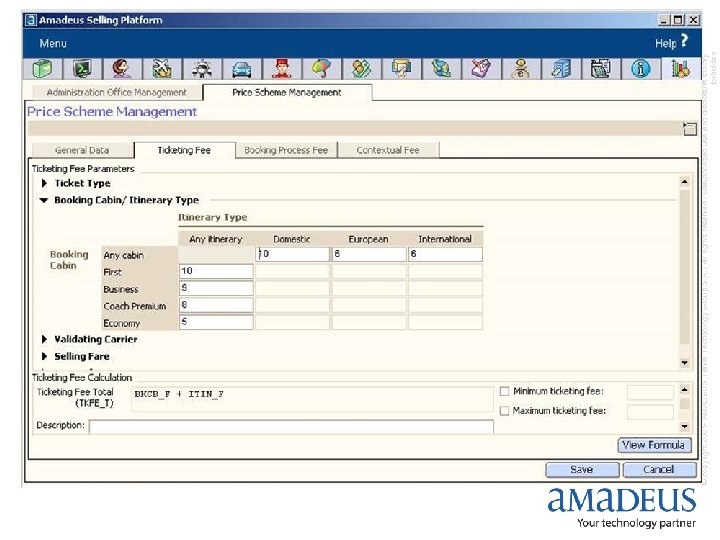This screenshot has height=540, width=720.
Task: Click the First cabin Any itinerary field
Action: (x=216, y=271)
